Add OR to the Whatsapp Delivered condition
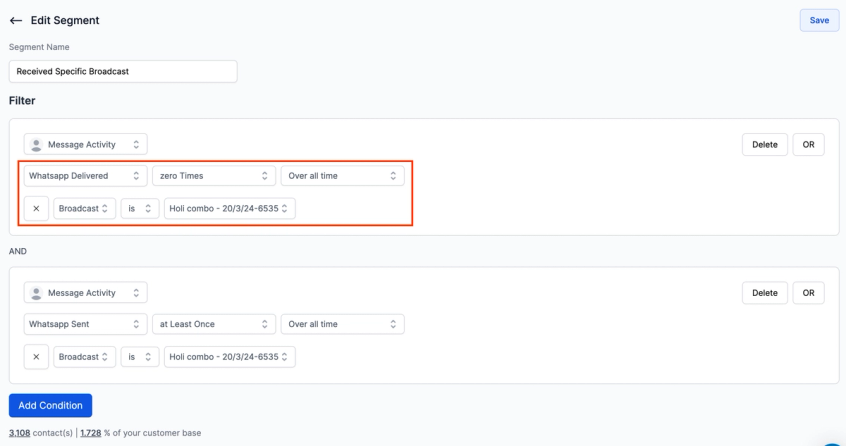The width and height of the screenshot is (846, 446). click(x=808, y=145)
